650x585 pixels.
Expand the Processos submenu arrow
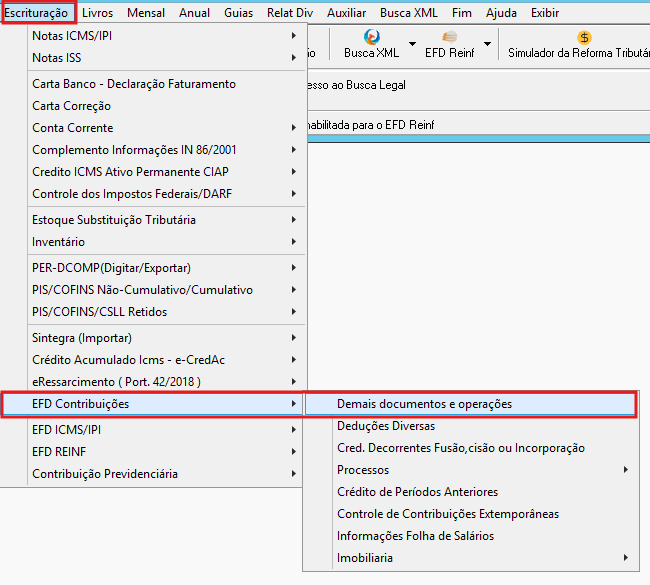point(626,470)
